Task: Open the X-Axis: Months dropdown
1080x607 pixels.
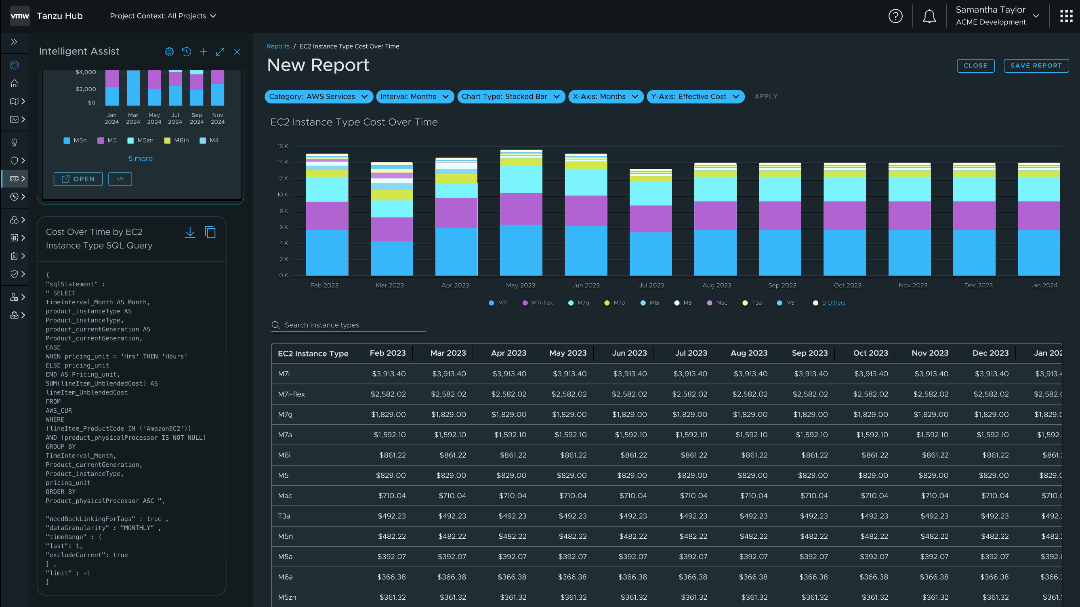Action: click(606, 96)
